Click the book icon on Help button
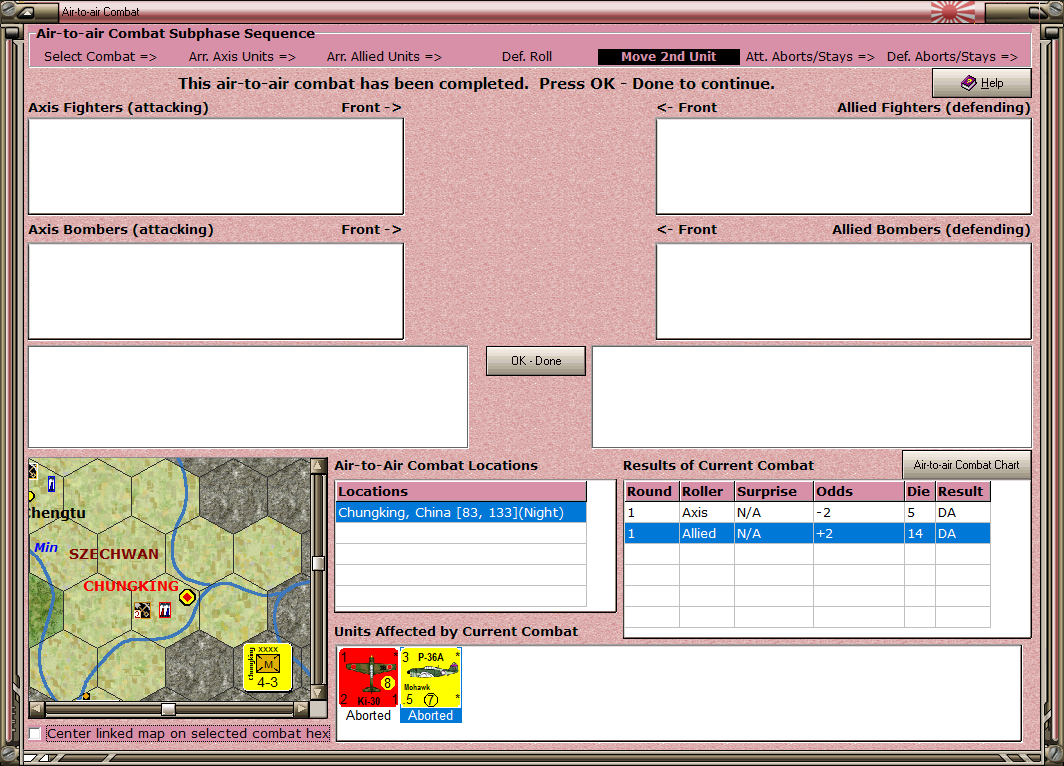This screenshot has height=766, width=1064. [x=968, y=83]
